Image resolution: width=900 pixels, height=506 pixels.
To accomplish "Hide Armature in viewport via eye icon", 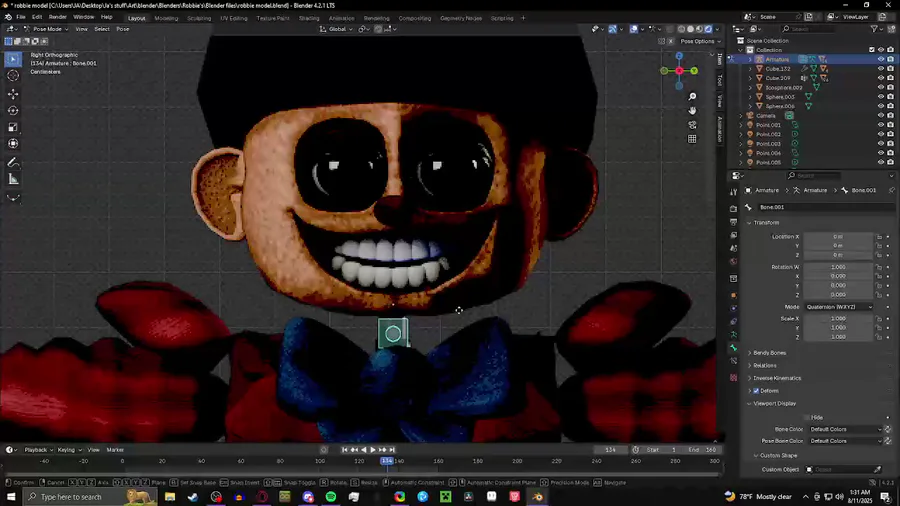I will [880, 59].
